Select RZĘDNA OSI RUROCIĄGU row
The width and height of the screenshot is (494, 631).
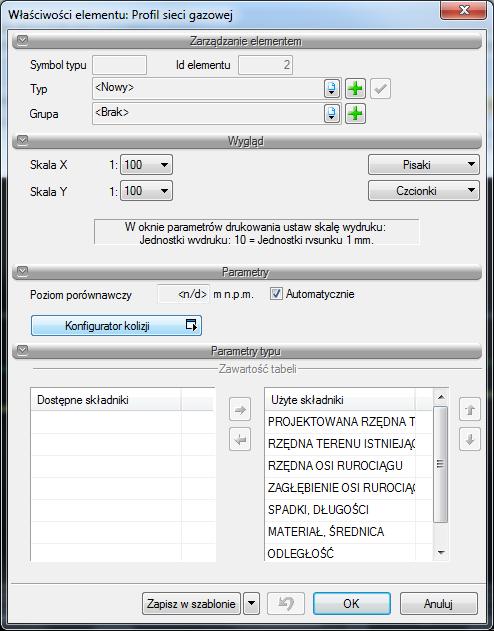[x=348, y=466]
